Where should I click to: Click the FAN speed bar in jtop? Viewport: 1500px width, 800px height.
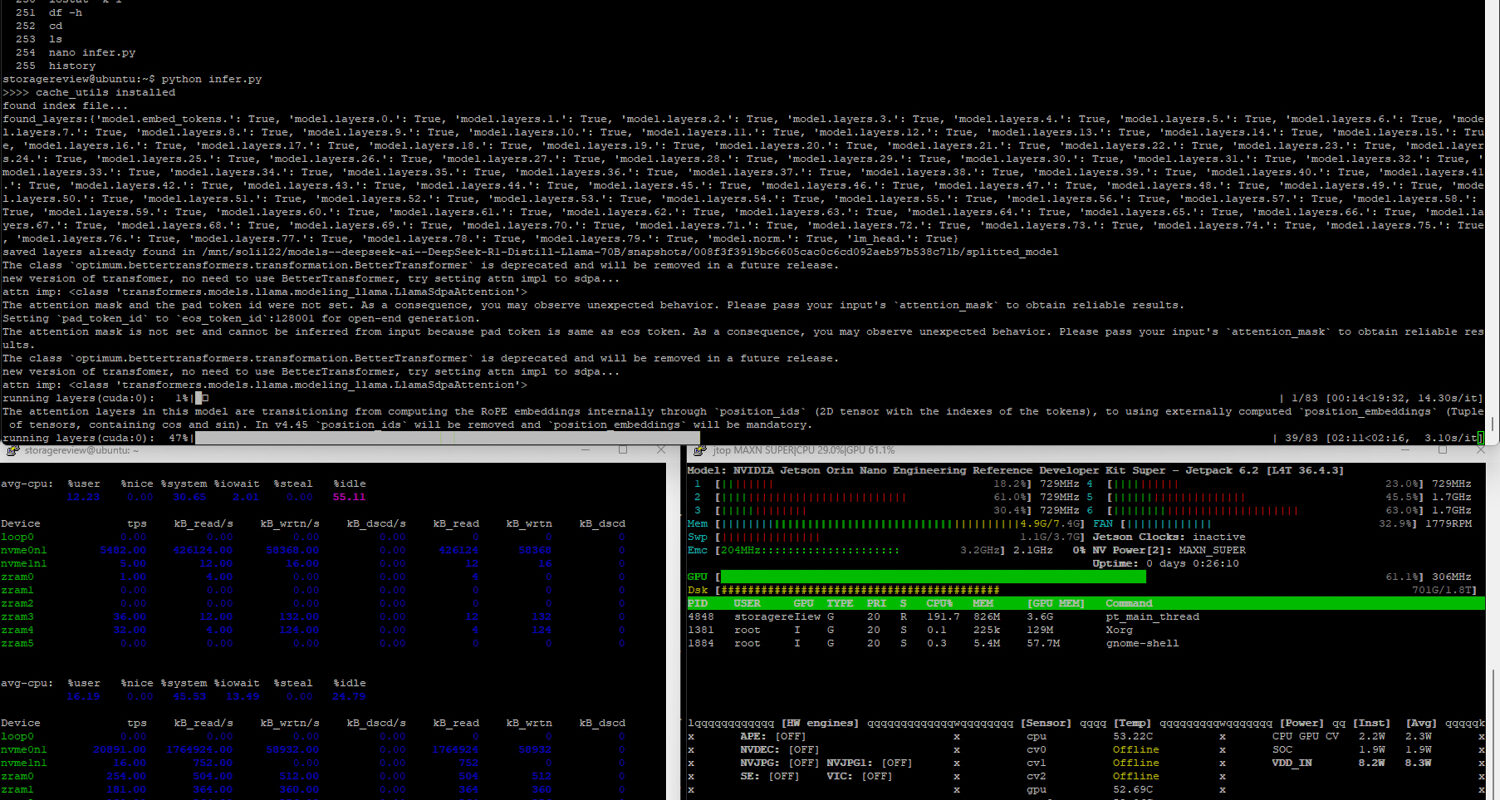pyautogui.click(x=1170, y=523)
